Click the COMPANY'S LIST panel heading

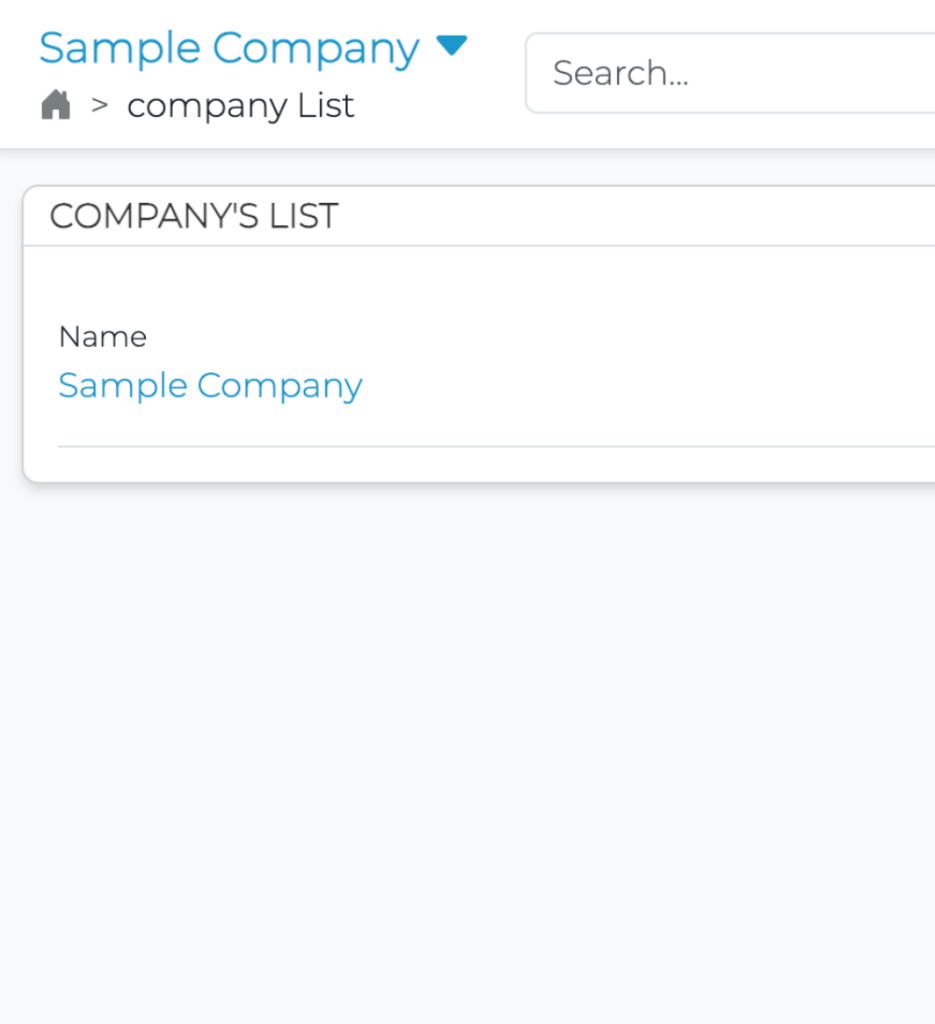point(194,215)
